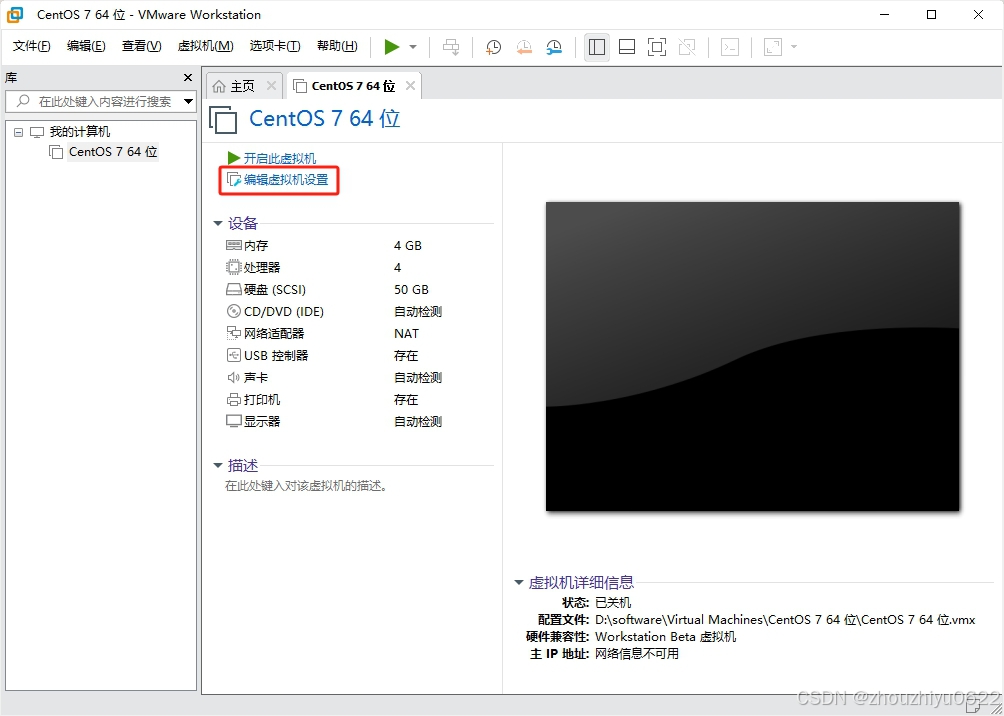Click the VMware Workstation title bar icon

15,14
